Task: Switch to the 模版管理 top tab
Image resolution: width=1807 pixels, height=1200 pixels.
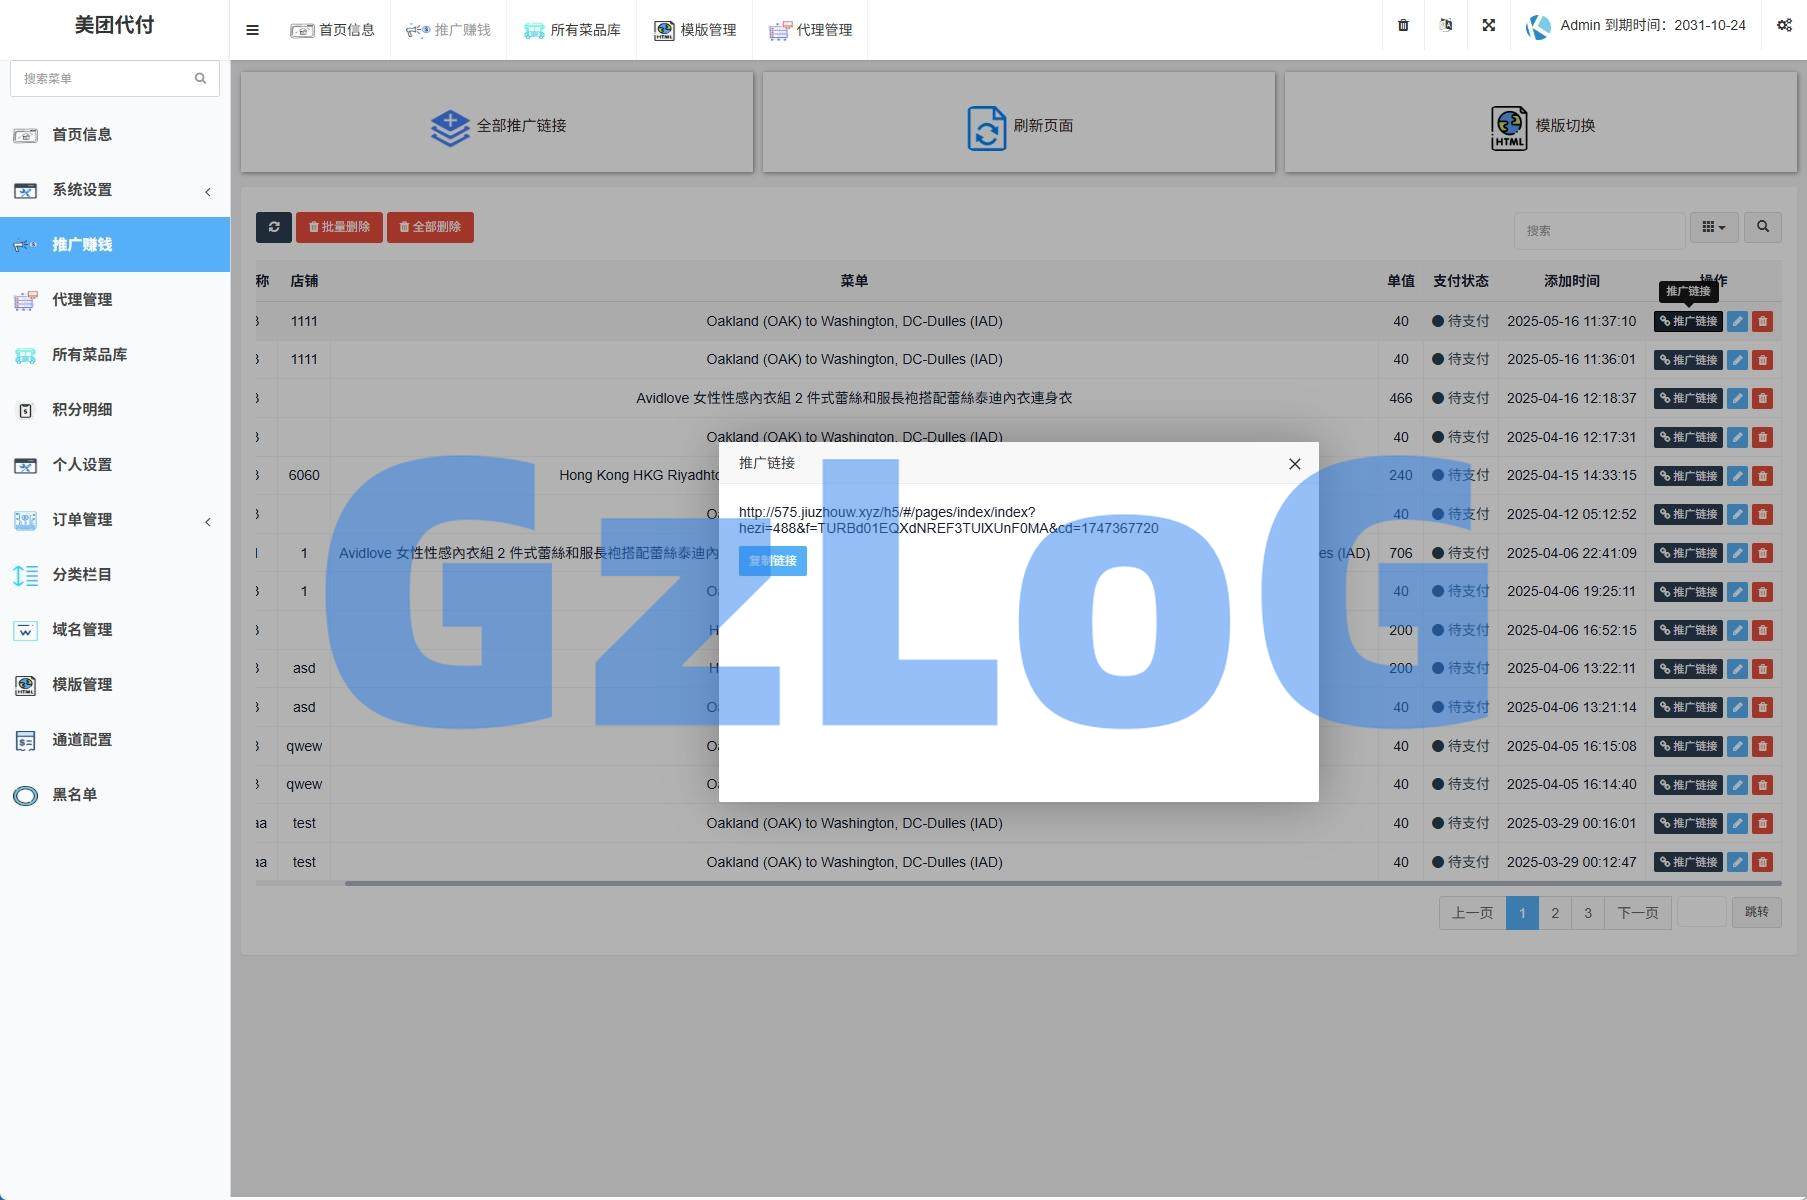Action: 695,30
